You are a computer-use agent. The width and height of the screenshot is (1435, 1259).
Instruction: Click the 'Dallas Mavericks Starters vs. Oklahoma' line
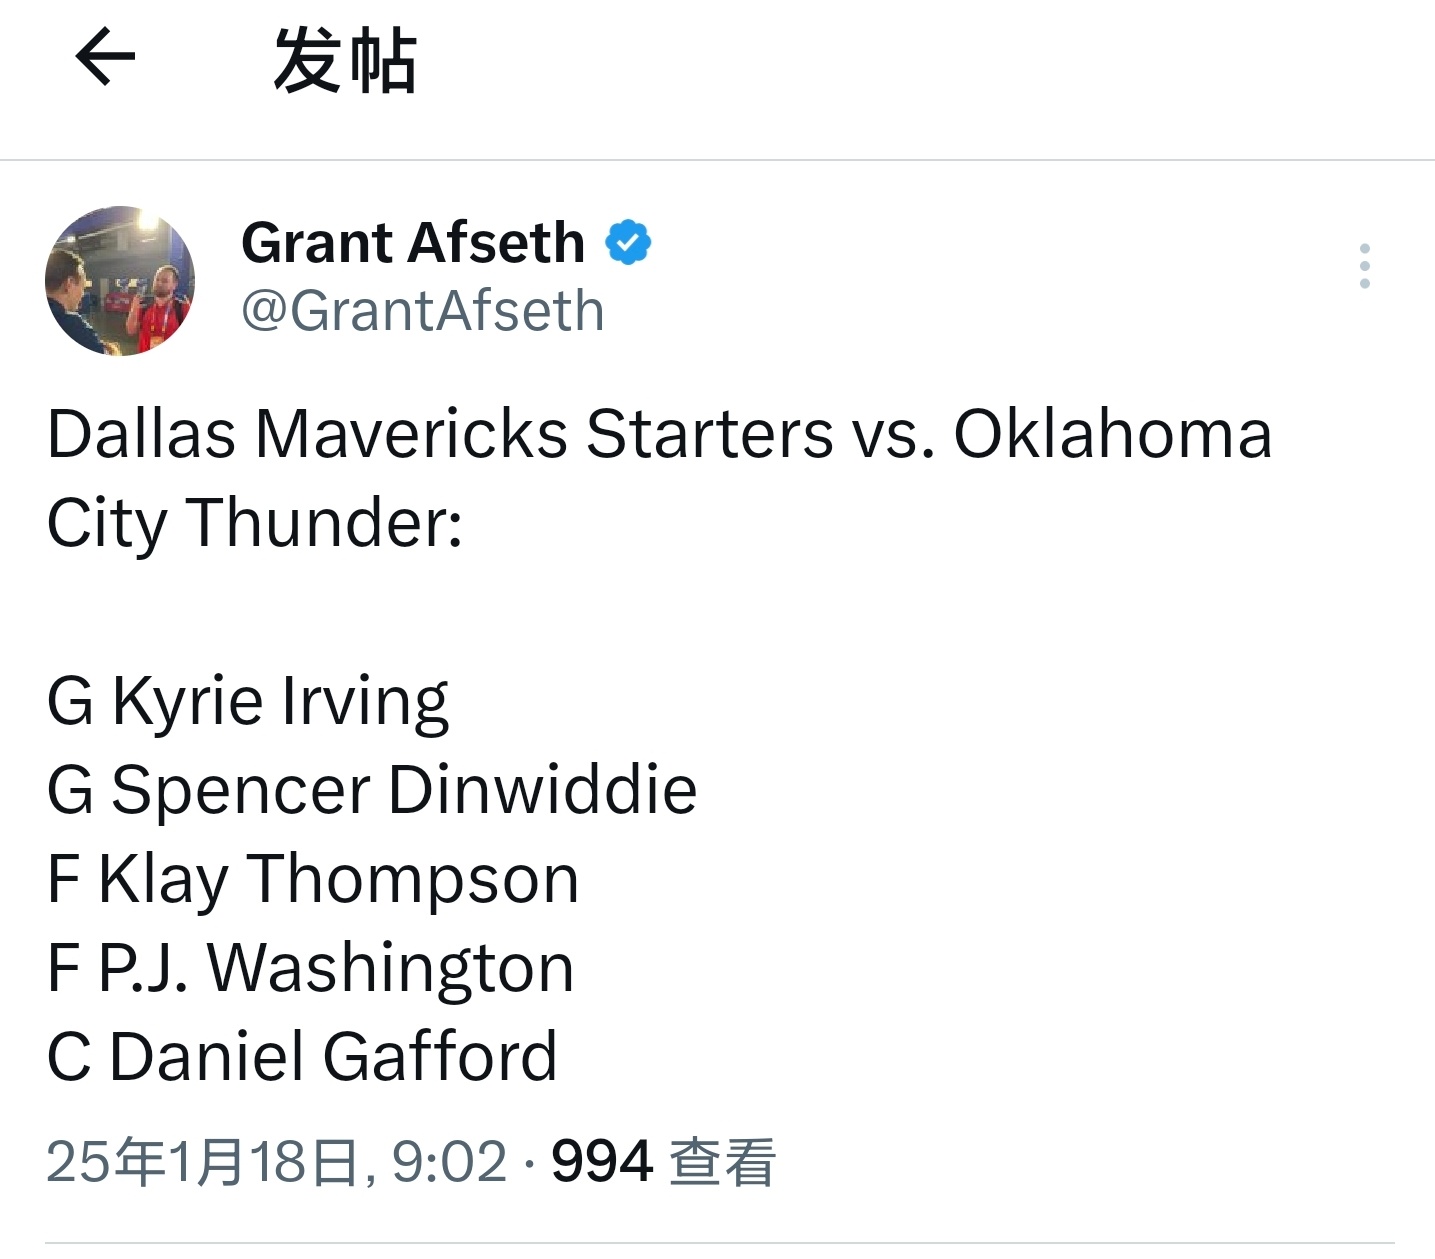(660, 435)
